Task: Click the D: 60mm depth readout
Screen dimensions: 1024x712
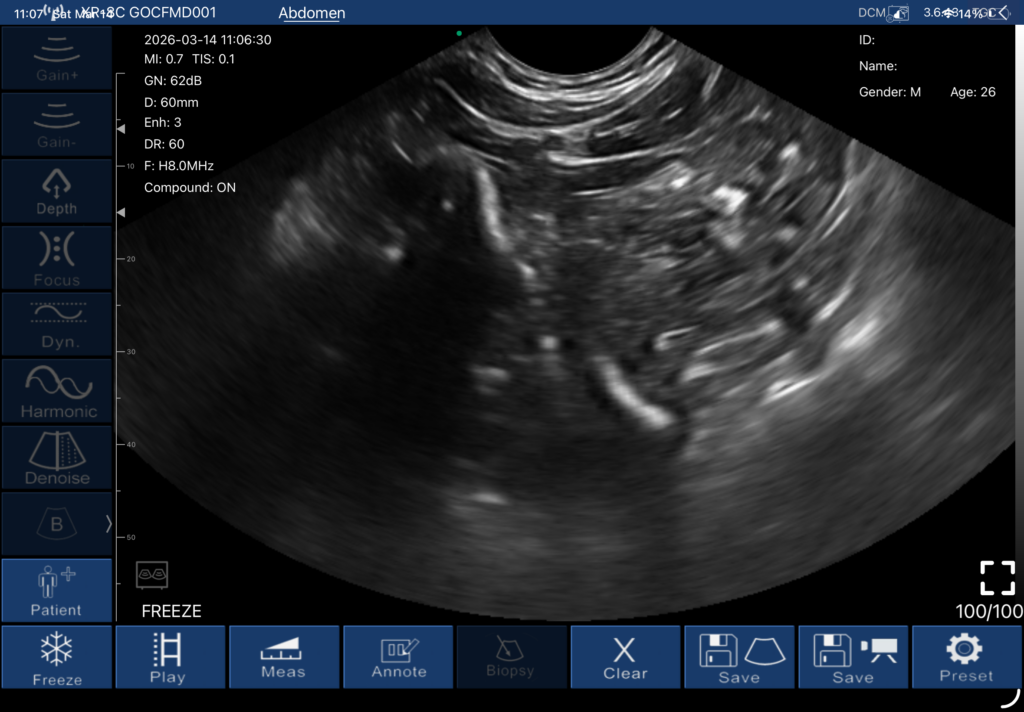Action: point(171,103)
